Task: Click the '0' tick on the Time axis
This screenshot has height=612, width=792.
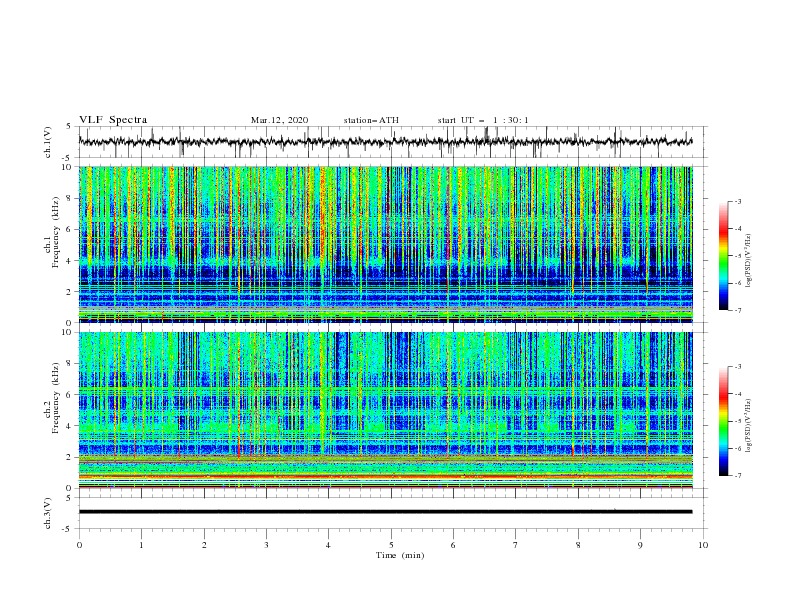Action: pos(79,545)
